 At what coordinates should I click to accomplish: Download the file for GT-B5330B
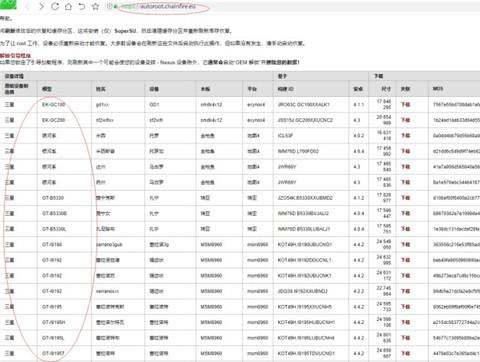[405, 213]
